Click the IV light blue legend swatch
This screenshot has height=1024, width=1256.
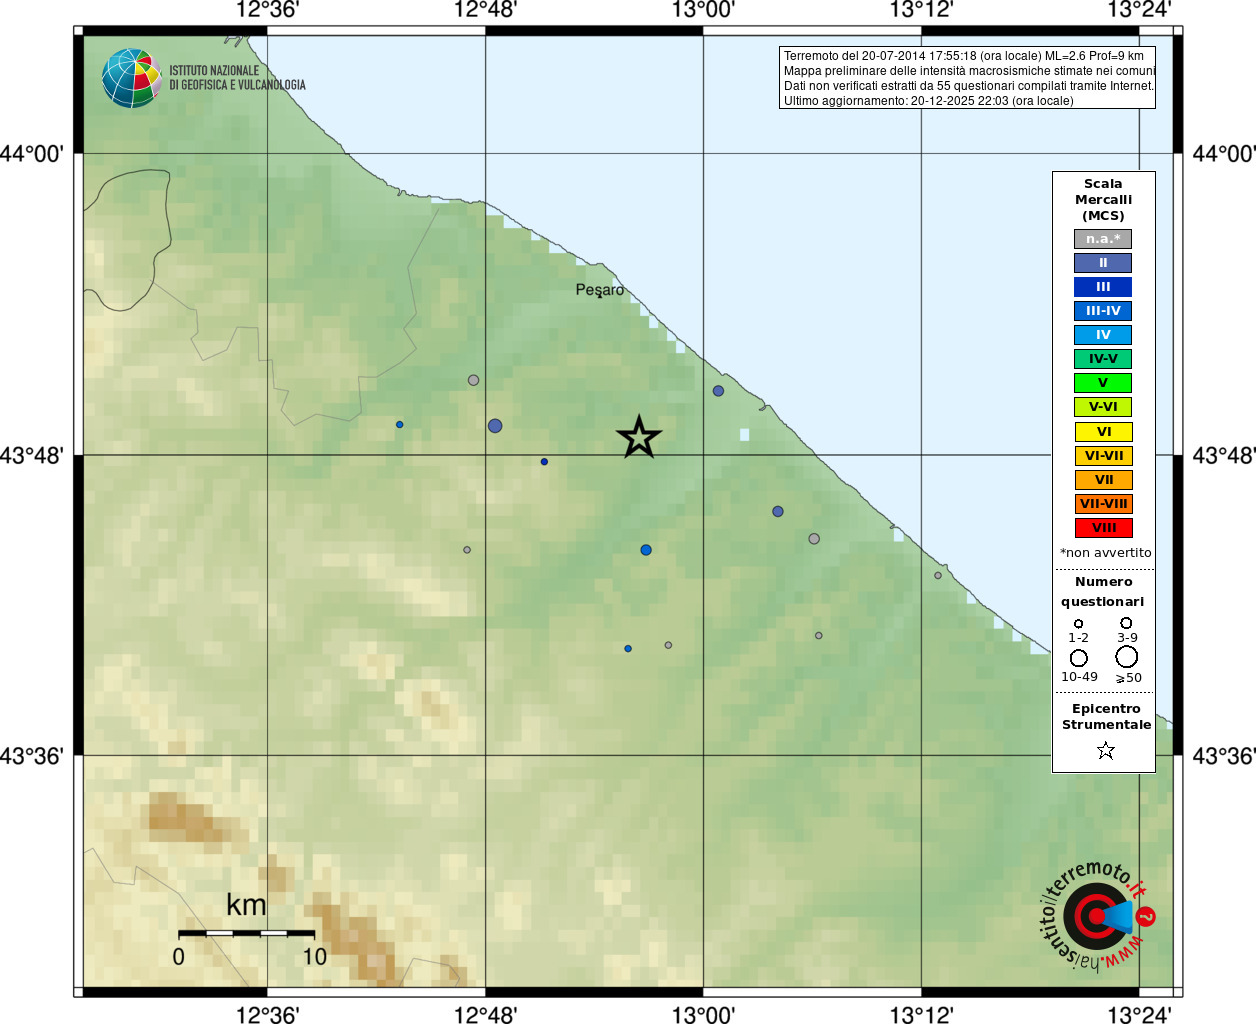click(x=1103, y=335)
